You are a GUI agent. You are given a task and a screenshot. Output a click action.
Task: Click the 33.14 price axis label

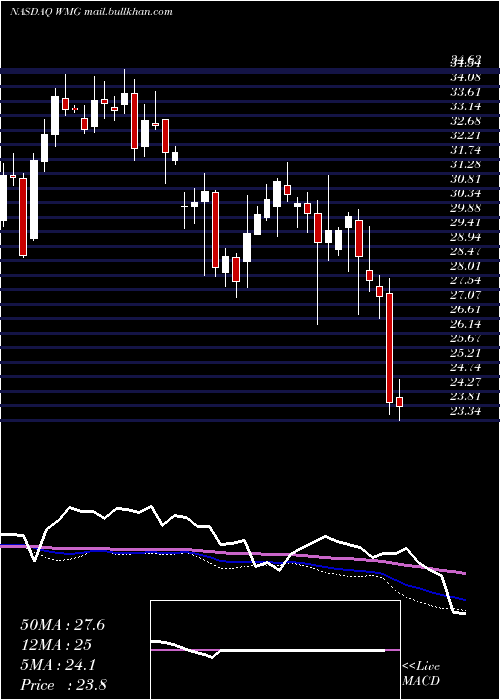pos(465,106)
